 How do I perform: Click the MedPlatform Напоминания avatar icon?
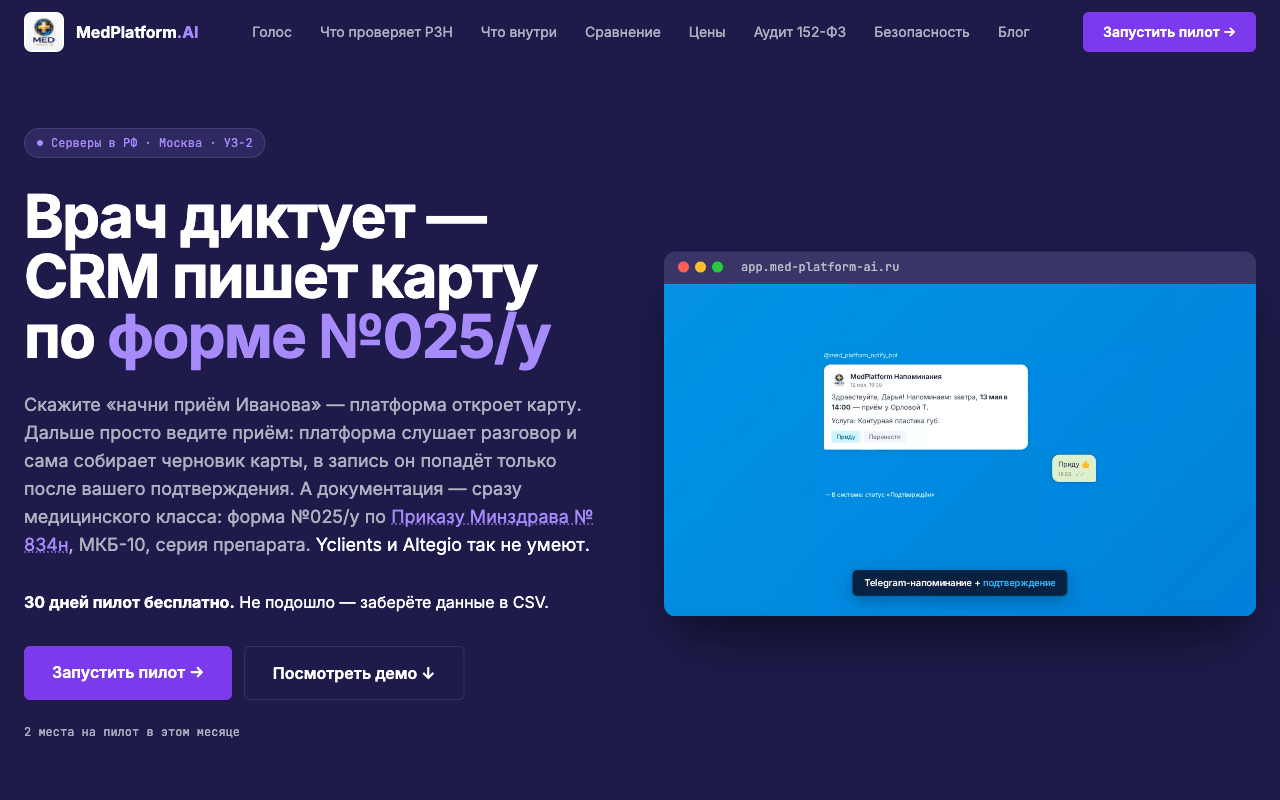pyautogui.click(x=839, y=379)
